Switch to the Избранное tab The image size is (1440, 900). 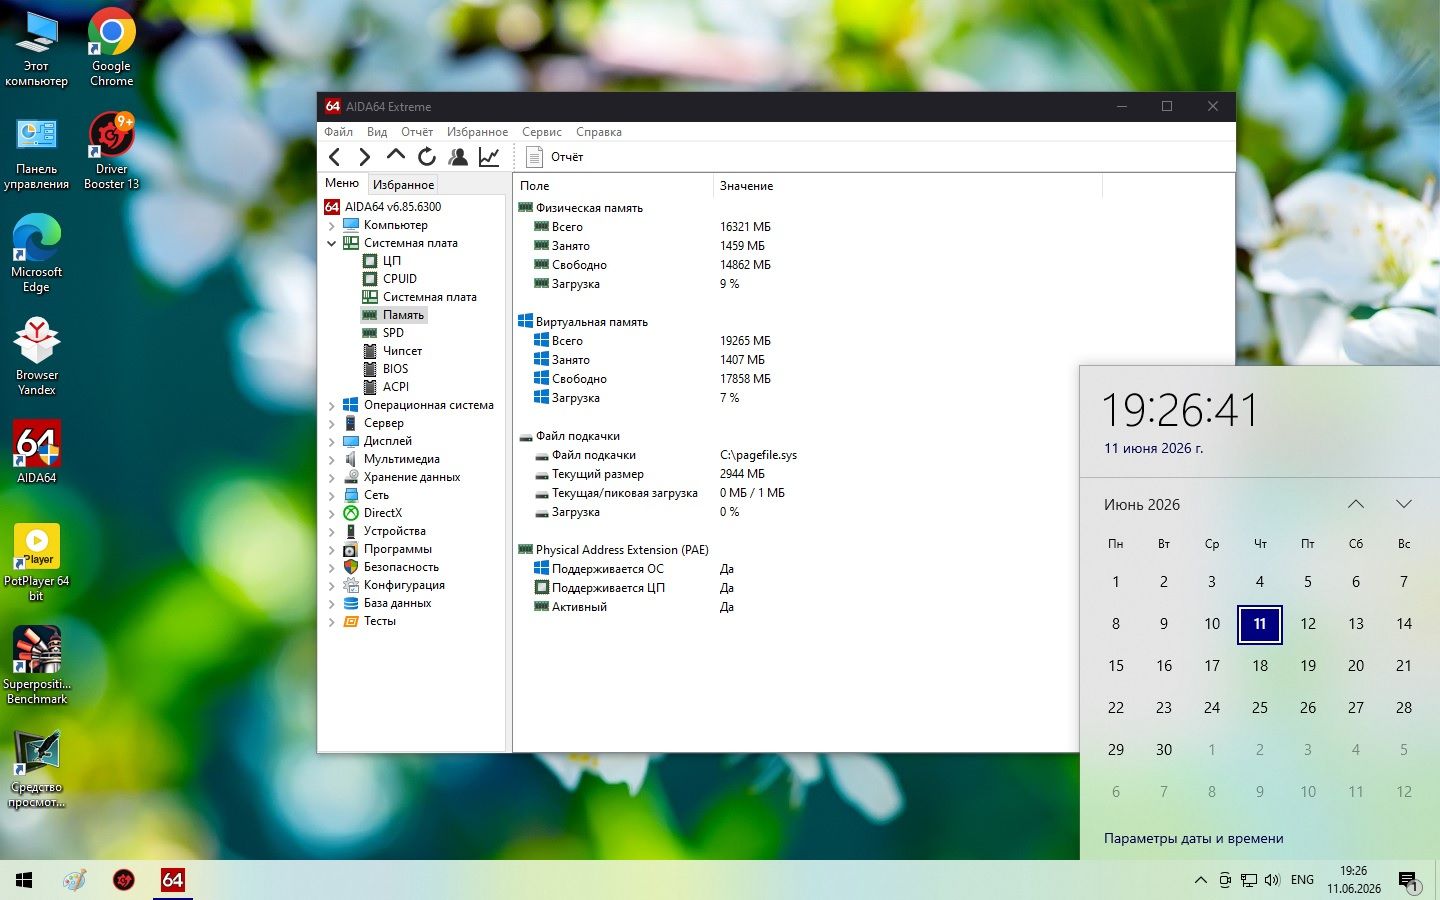(x=403, y=184)
